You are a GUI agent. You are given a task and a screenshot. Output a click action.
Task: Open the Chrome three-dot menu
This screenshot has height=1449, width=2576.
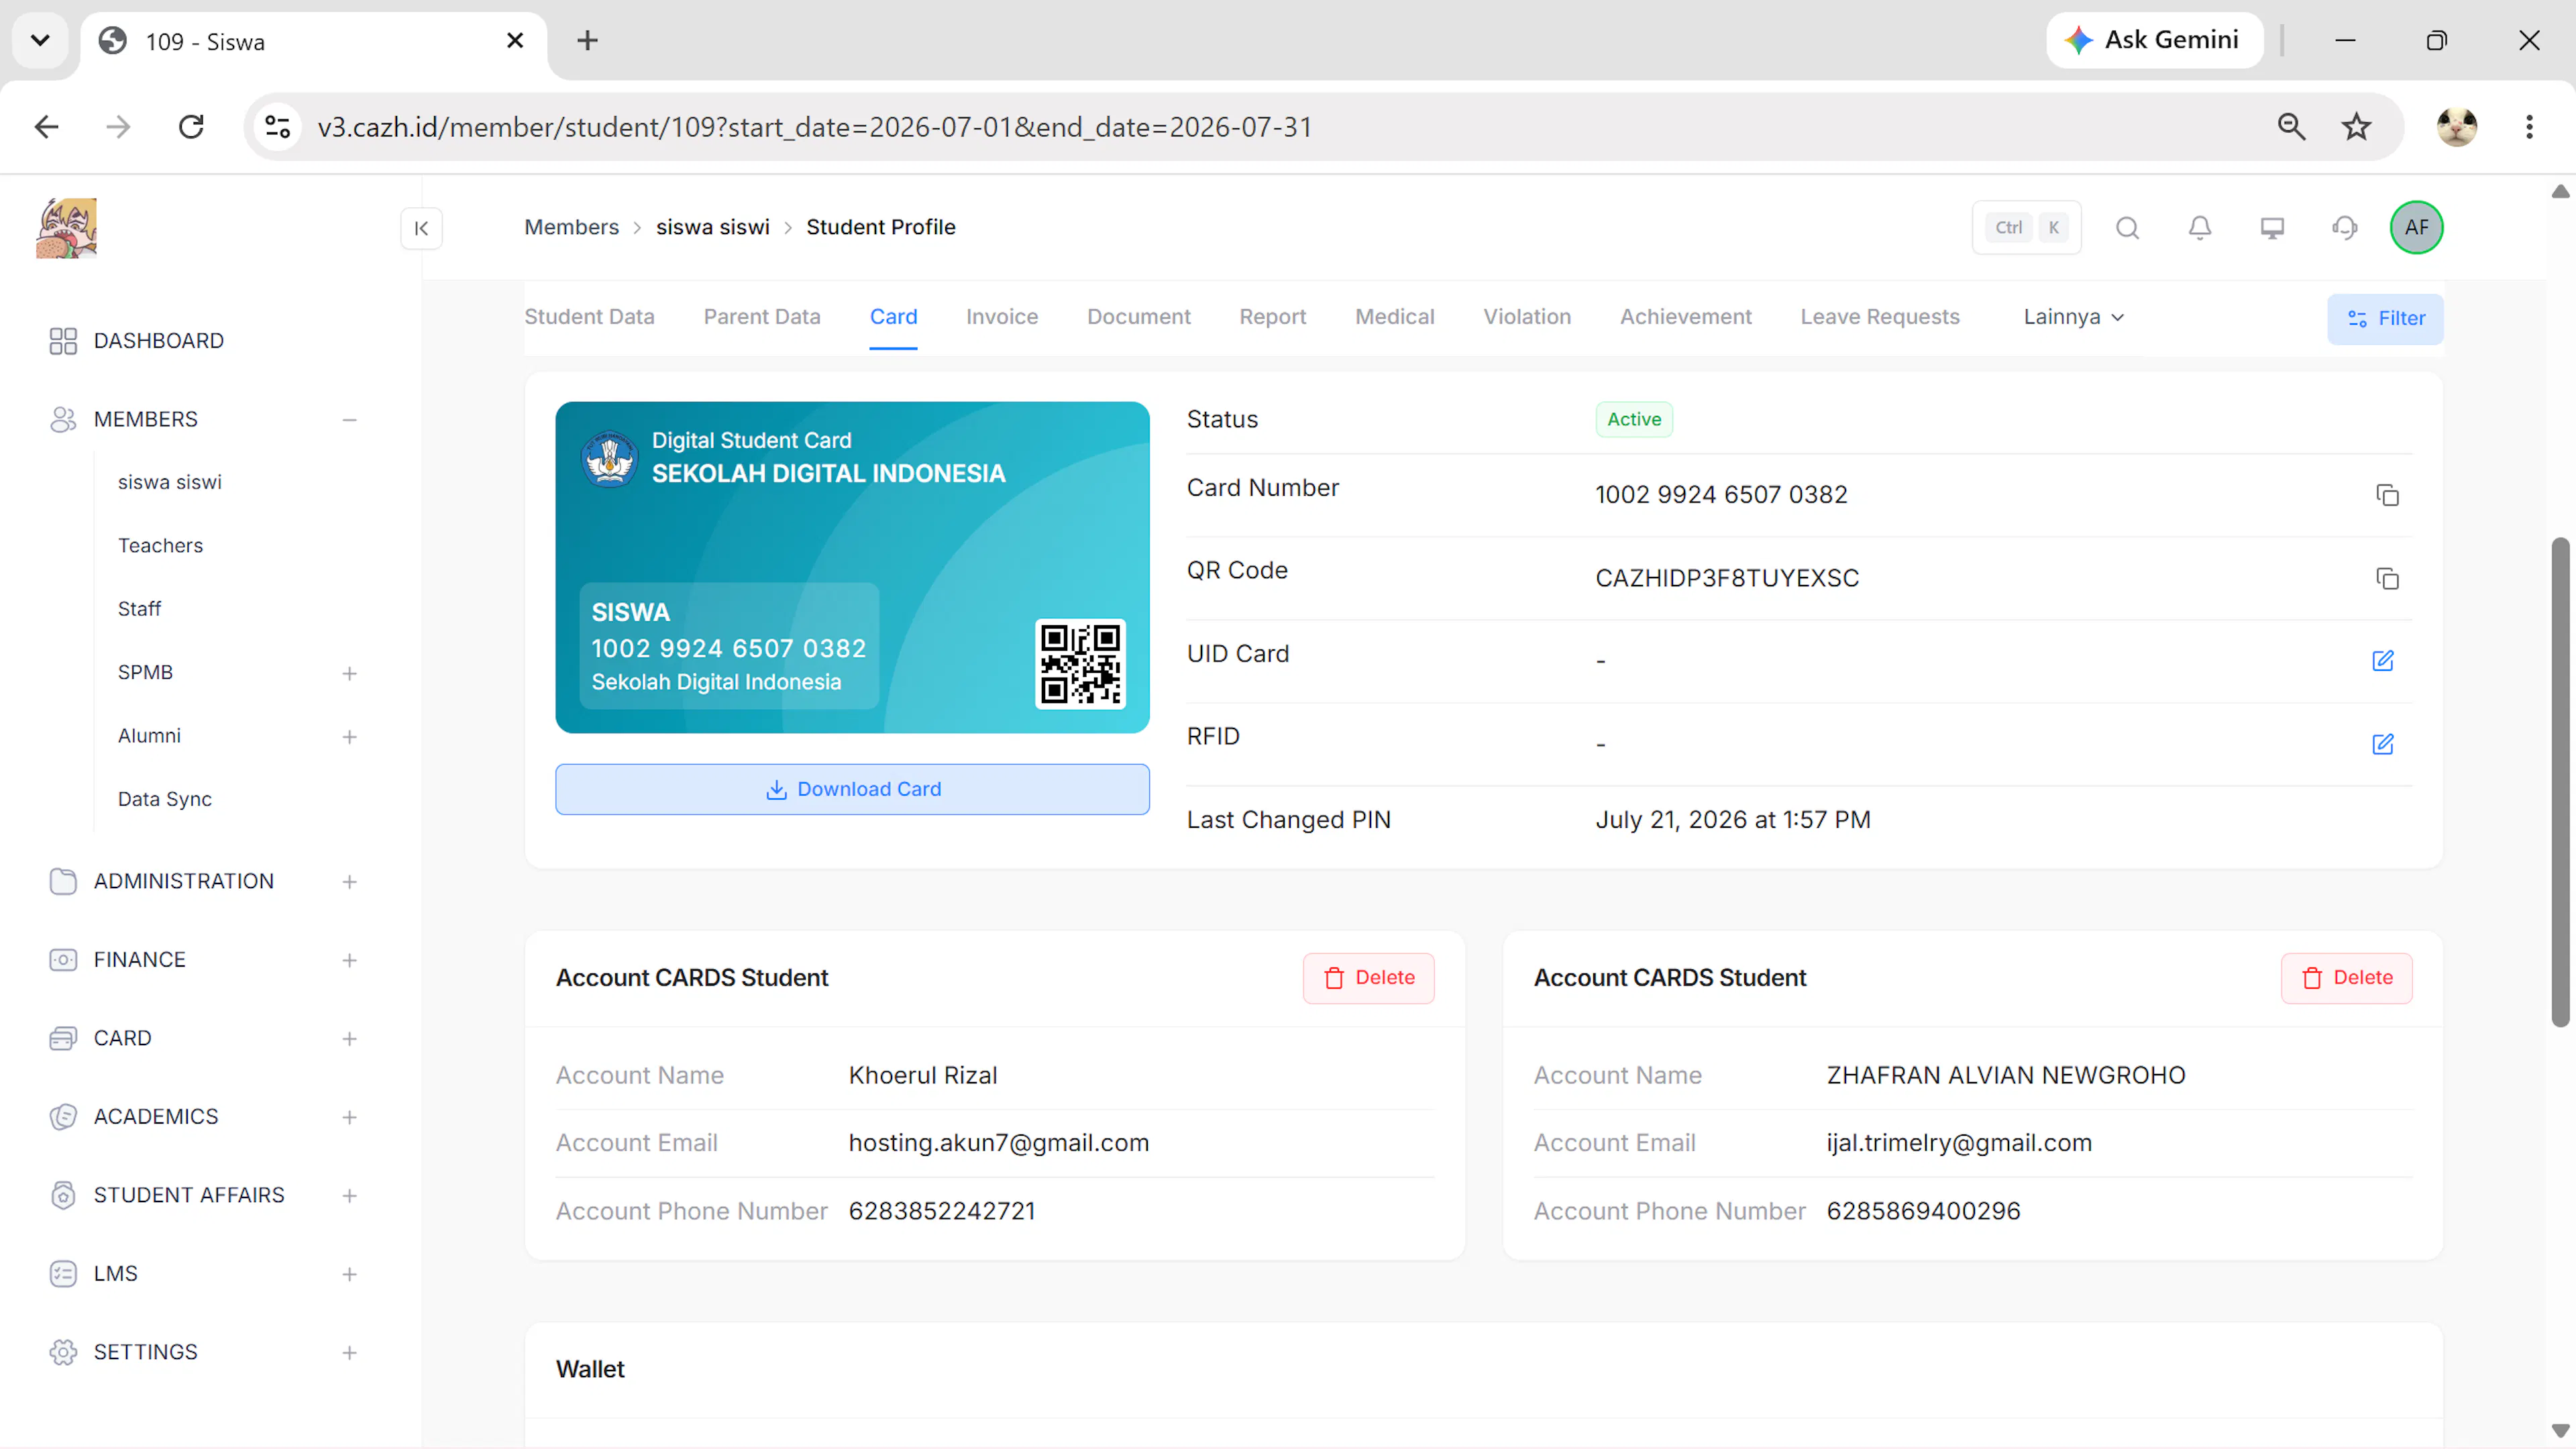pyautogui.click(x=2529, y=127)
